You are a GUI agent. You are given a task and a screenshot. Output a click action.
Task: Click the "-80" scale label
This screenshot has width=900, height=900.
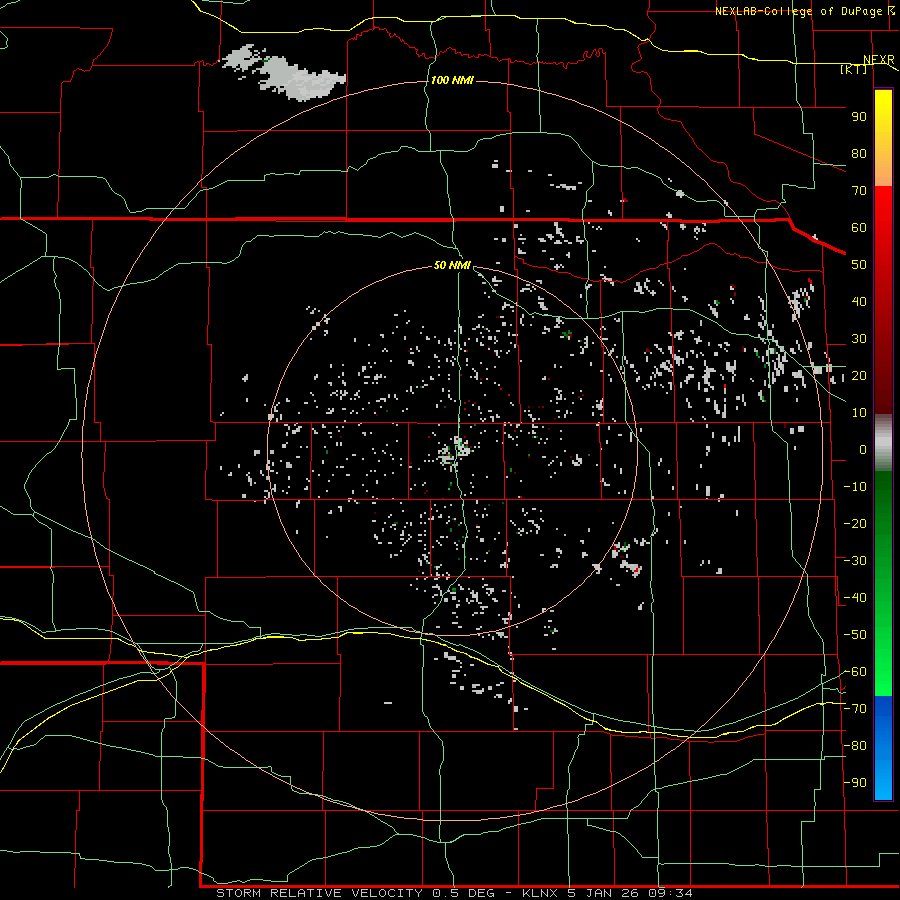coord(855,746)
